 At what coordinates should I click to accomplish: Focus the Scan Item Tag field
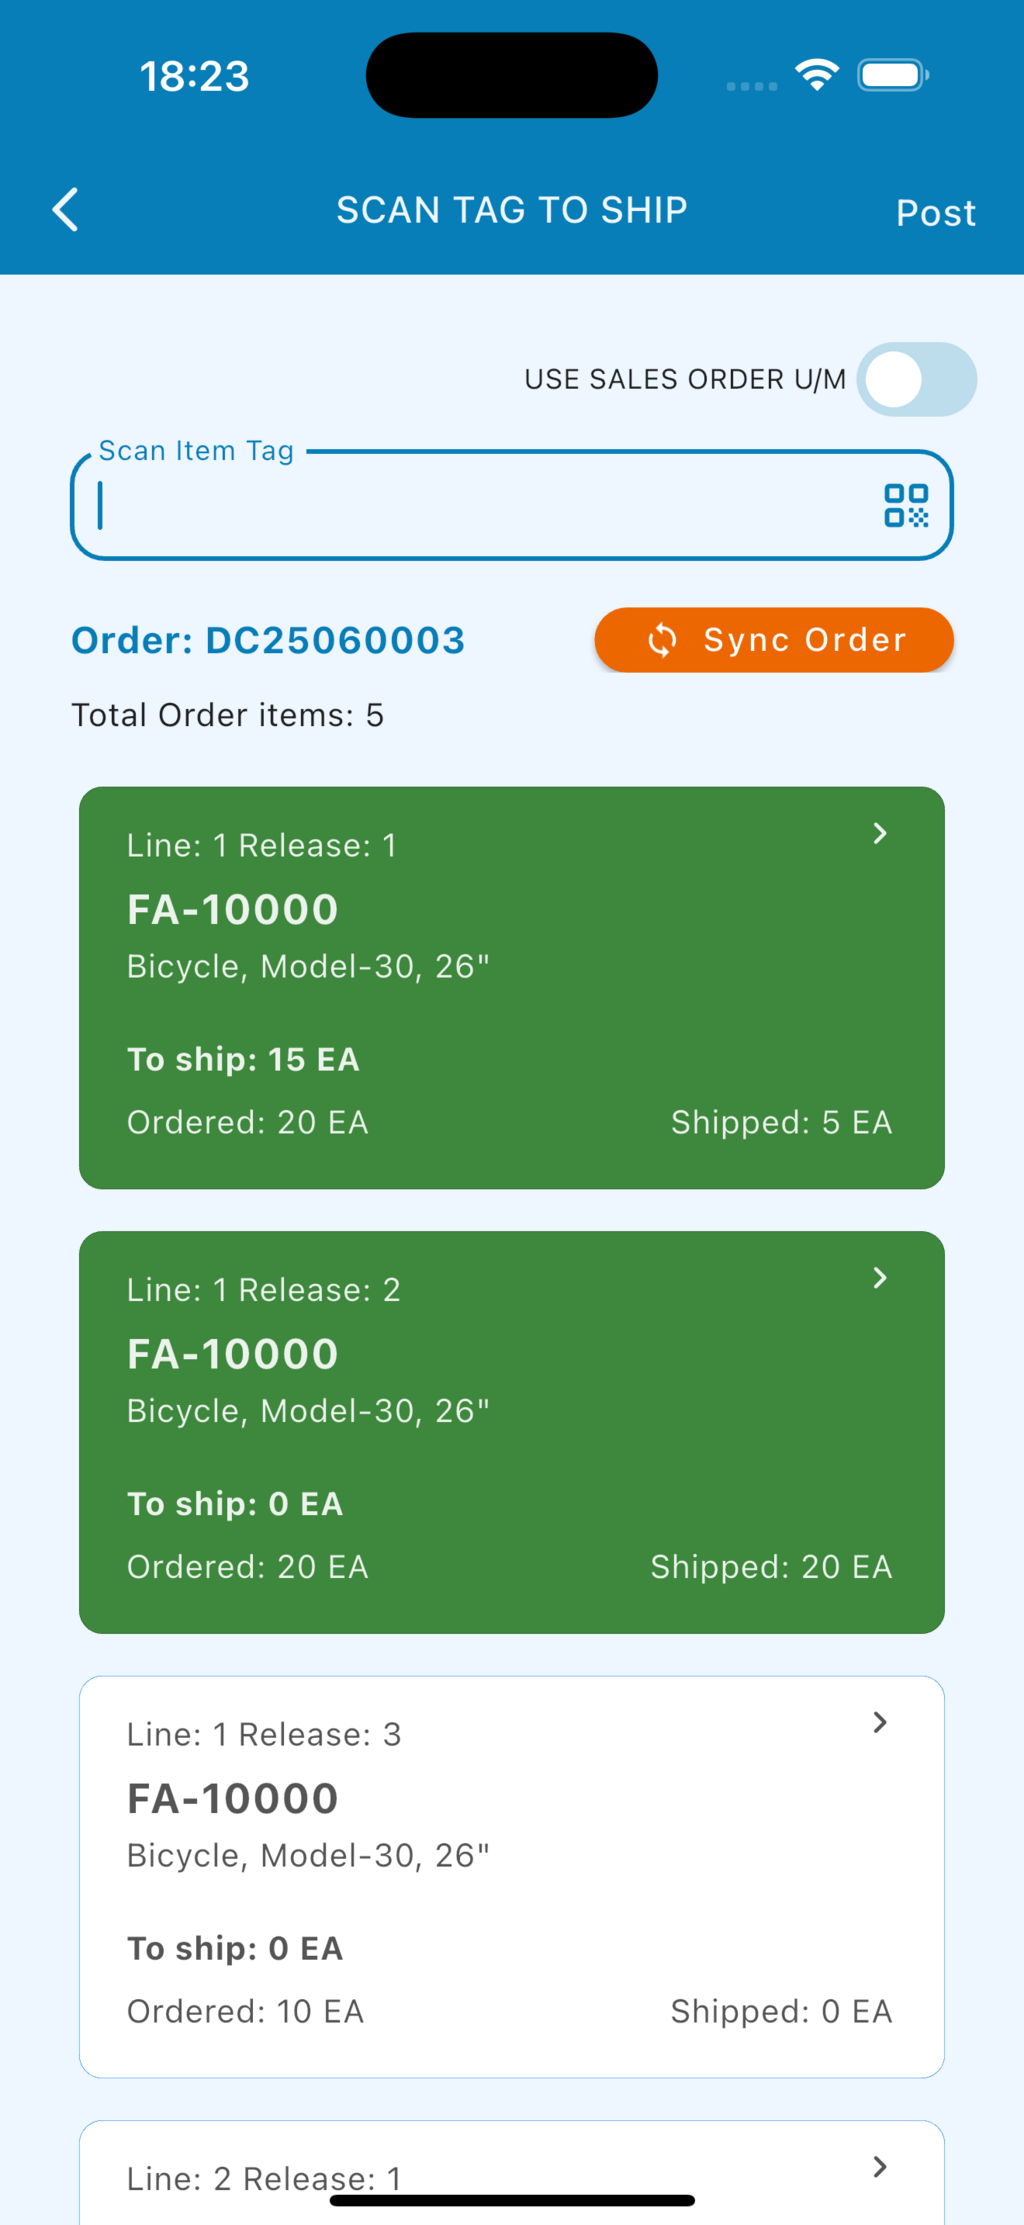point(480,505)
